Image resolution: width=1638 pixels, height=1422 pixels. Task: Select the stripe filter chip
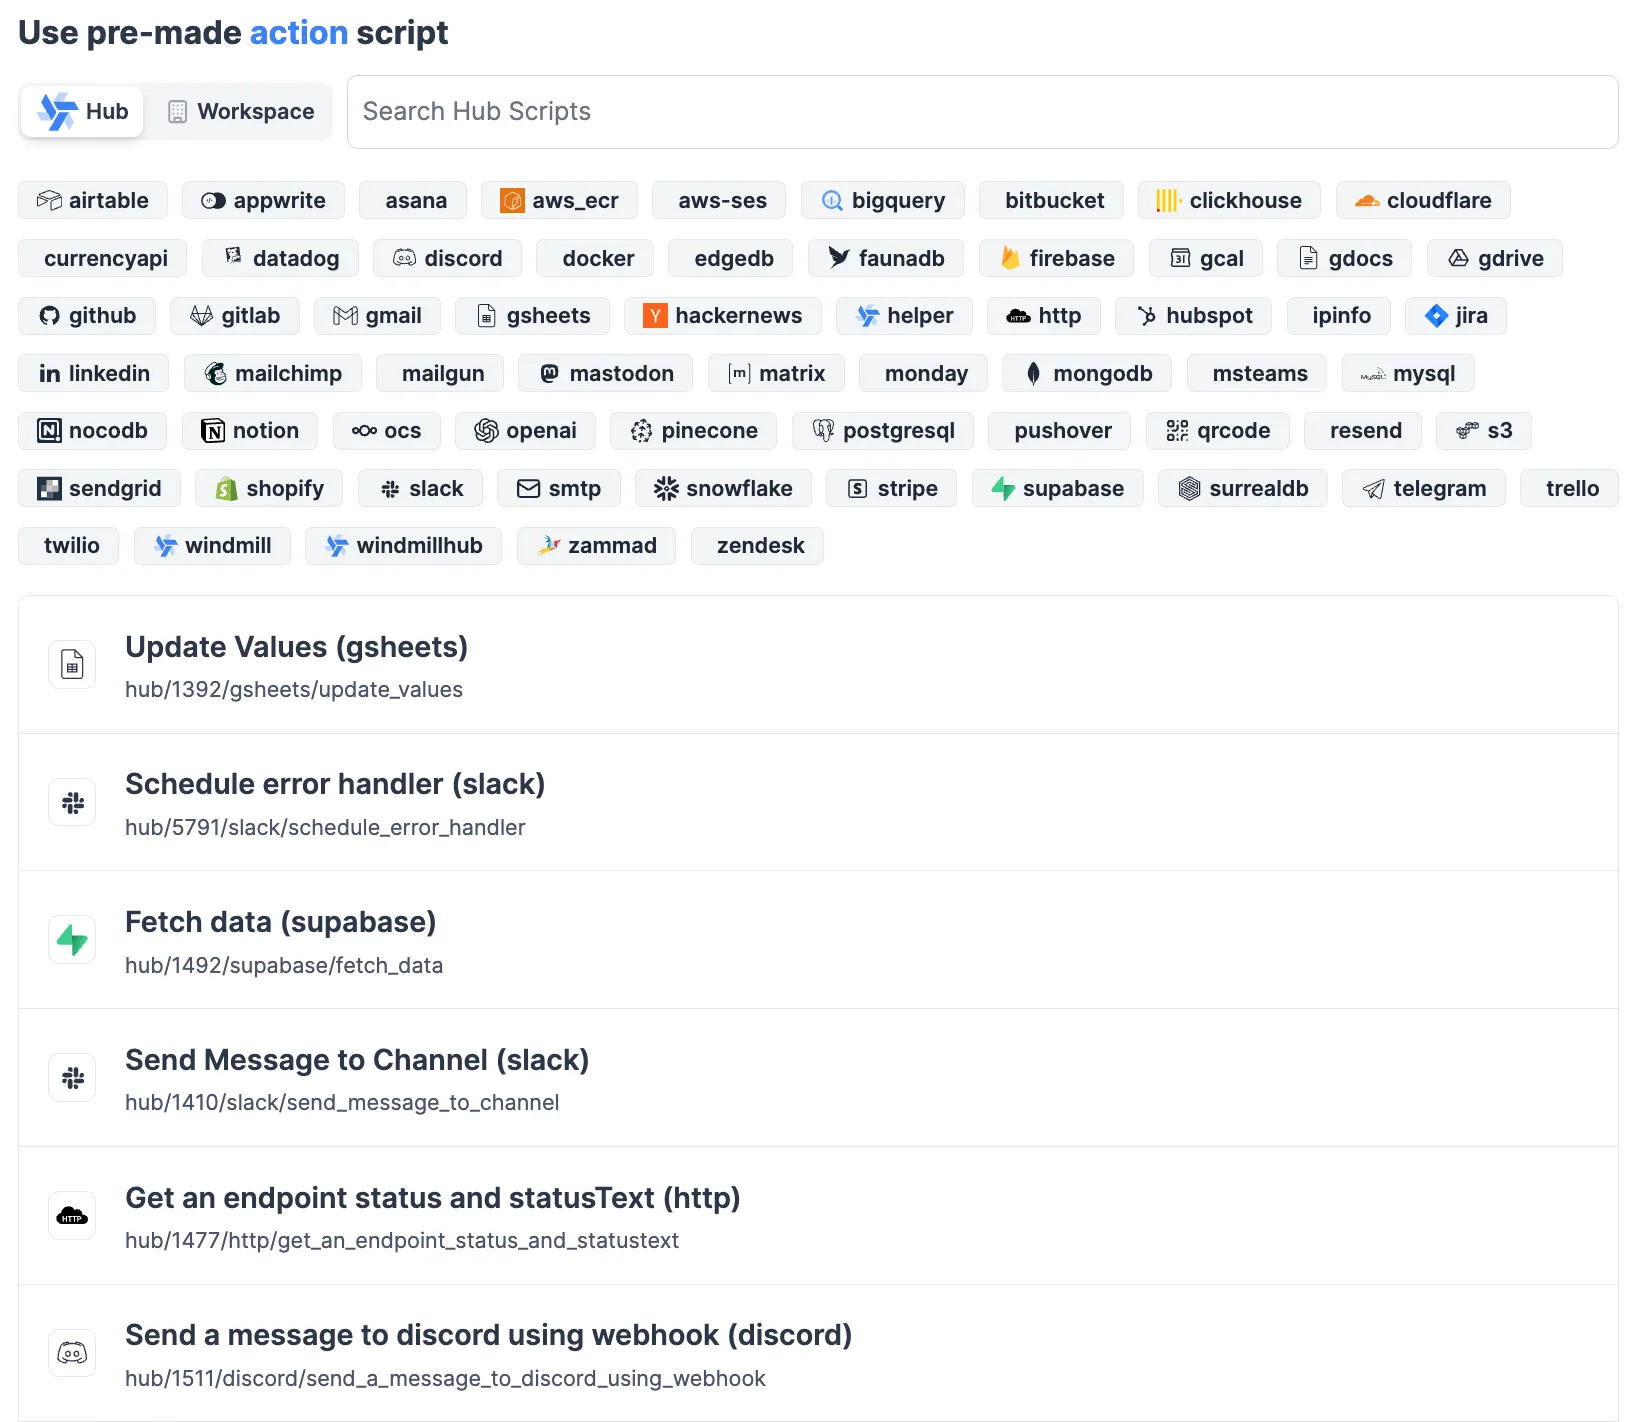pyautogui.click(x=892, y=489)
